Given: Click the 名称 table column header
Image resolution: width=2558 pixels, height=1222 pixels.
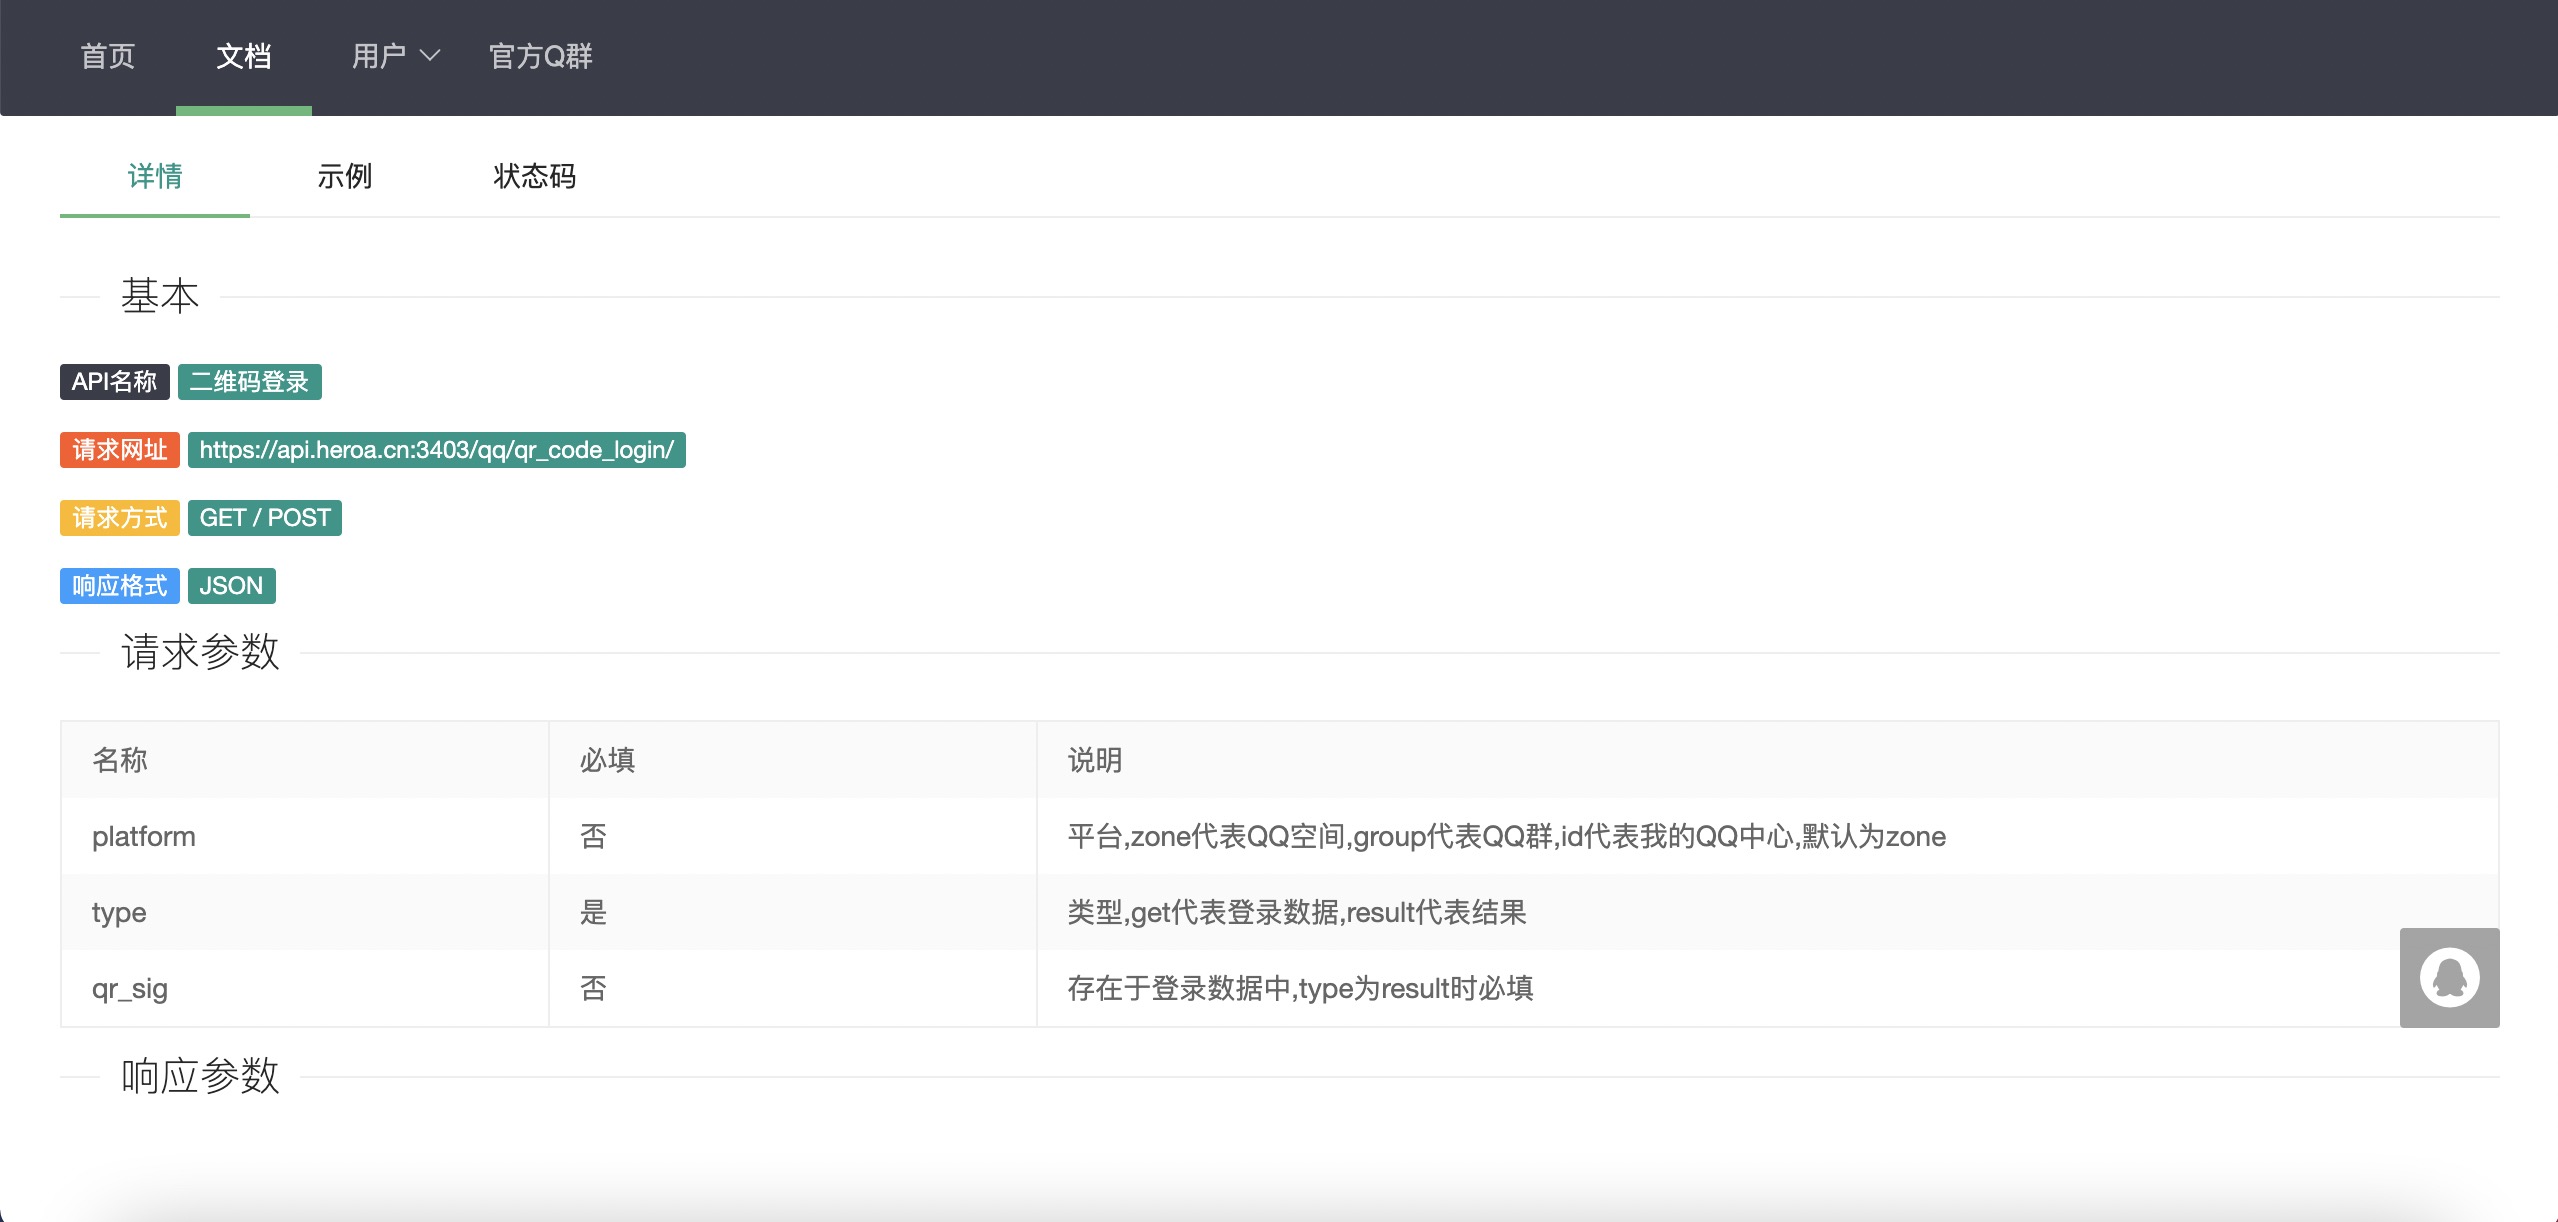Looking at the screenshot, I should [x=305, y=760].
